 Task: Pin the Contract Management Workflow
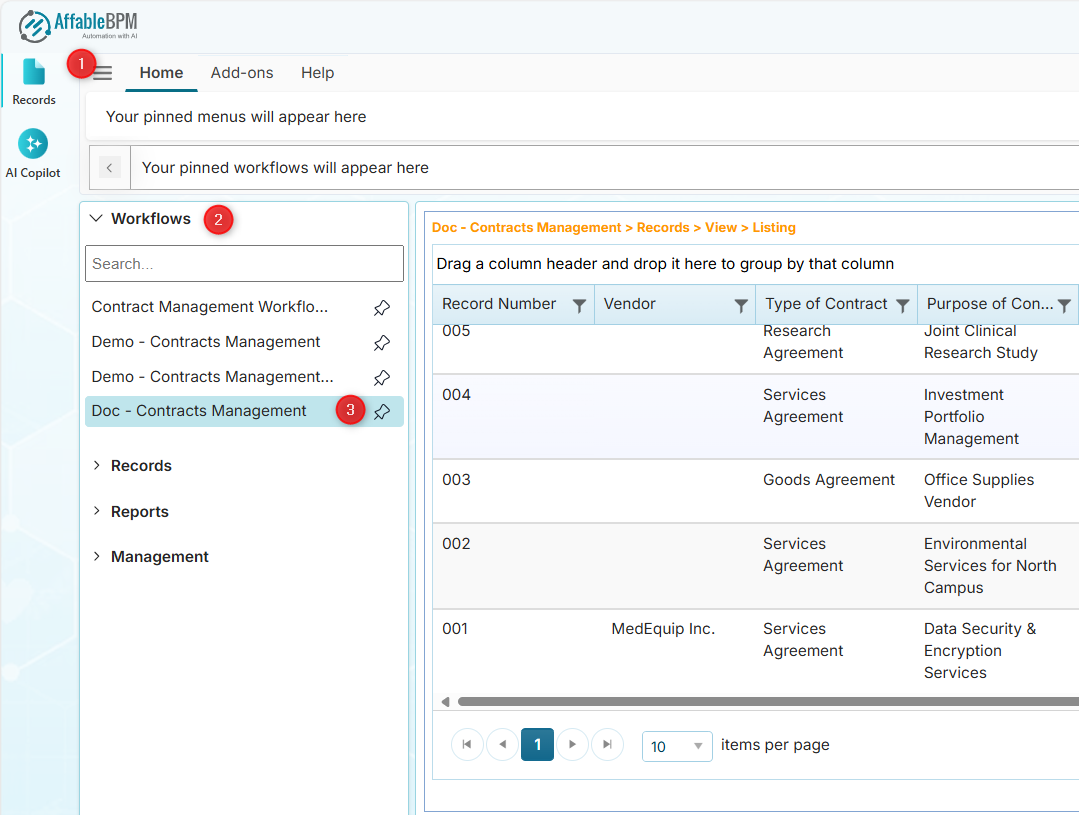tap(381, 307)
